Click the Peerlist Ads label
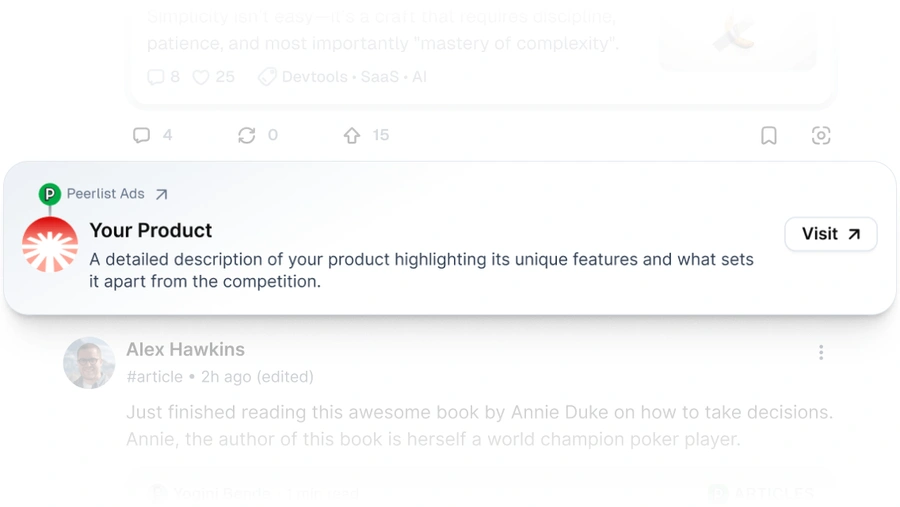900x507 pixels. point(106,194)
